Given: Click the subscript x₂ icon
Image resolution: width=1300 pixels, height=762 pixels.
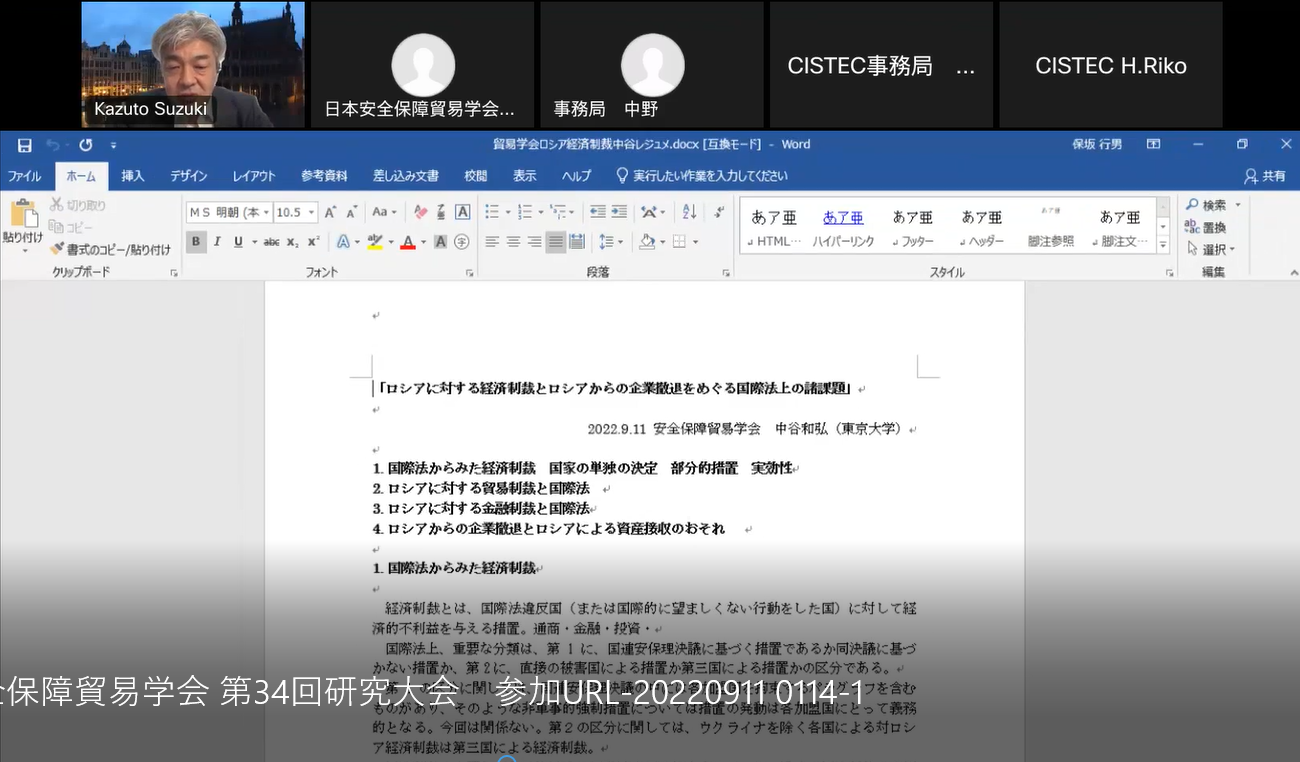Looking at the screenshot, I should 293,242.
